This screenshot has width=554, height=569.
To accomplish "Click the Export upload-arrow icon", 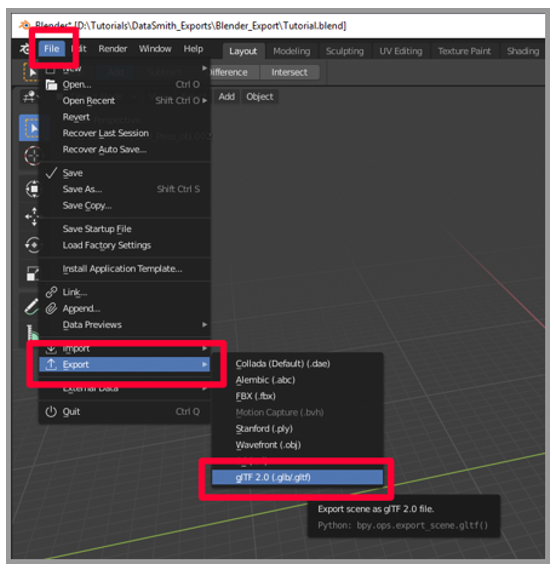I will pos(51,364).
